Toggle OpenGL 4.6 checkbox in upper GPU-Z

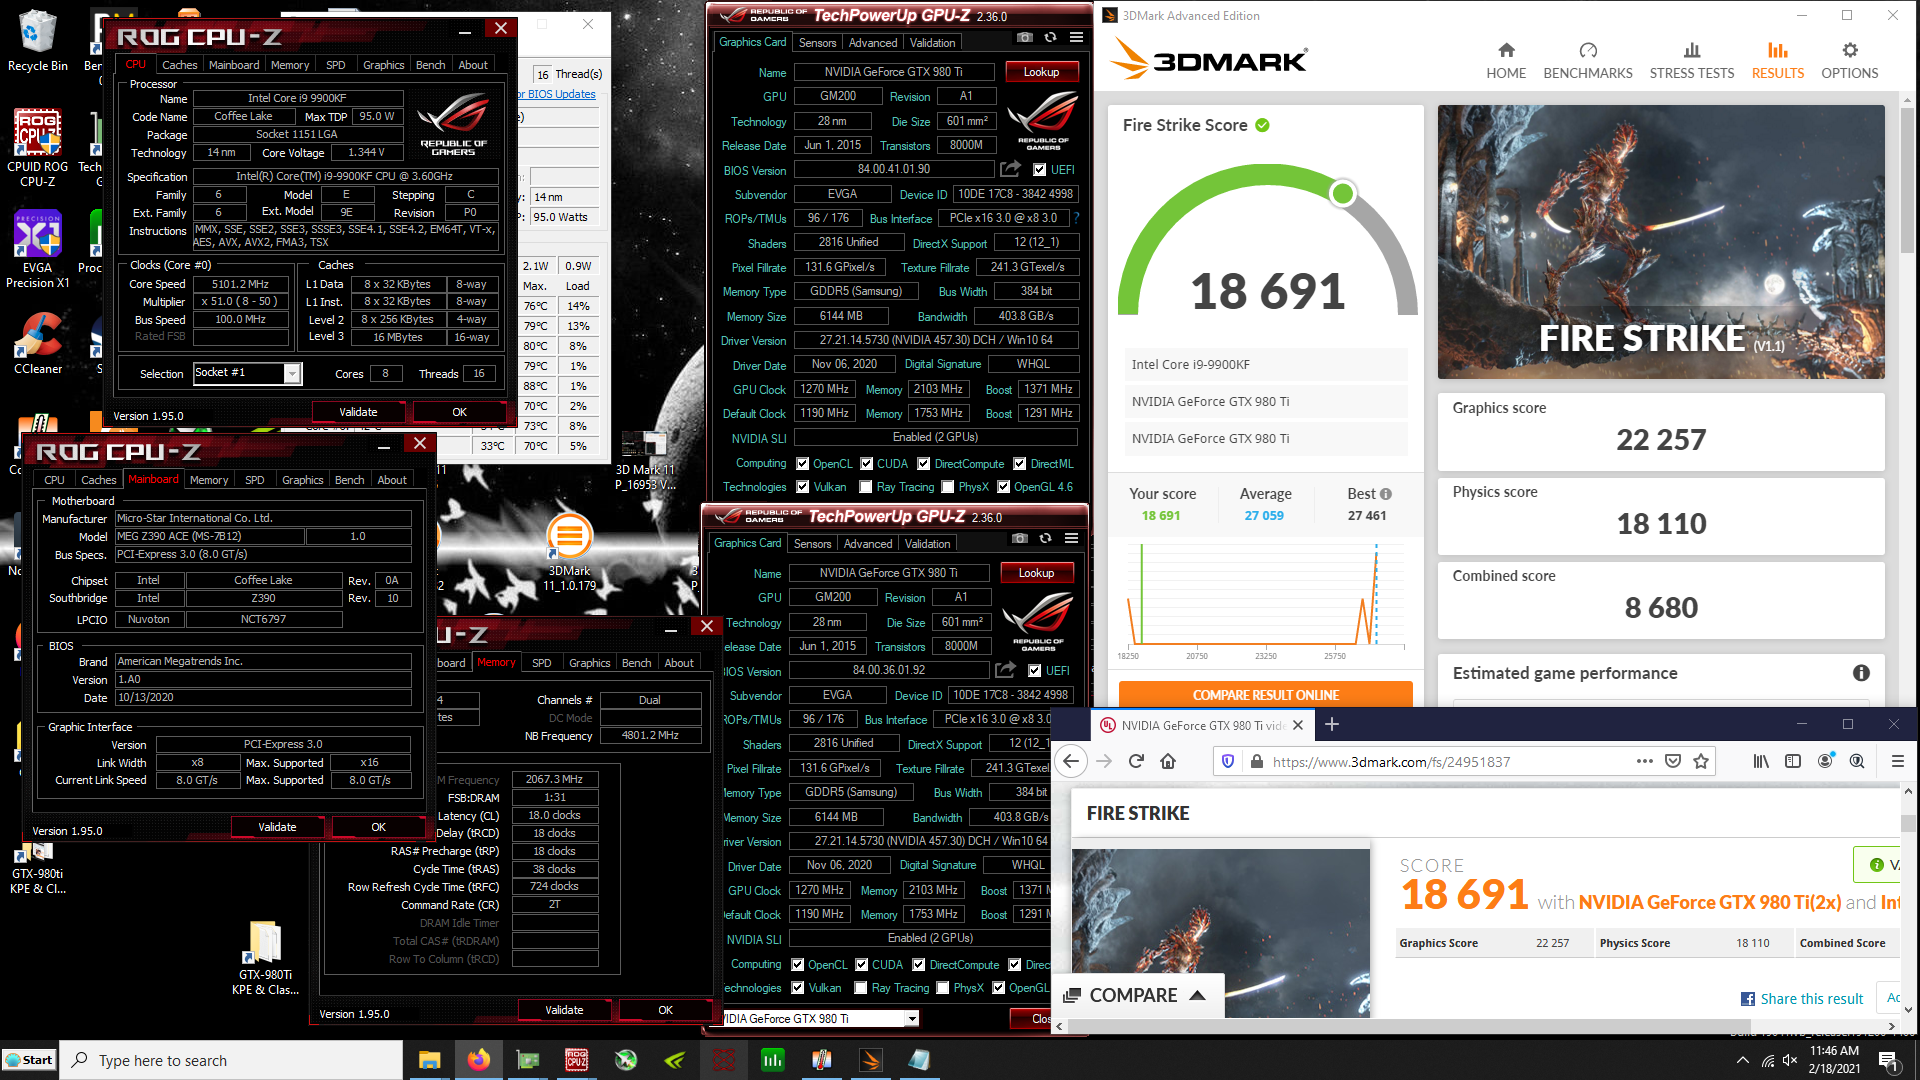click(x=1003, y=487)
